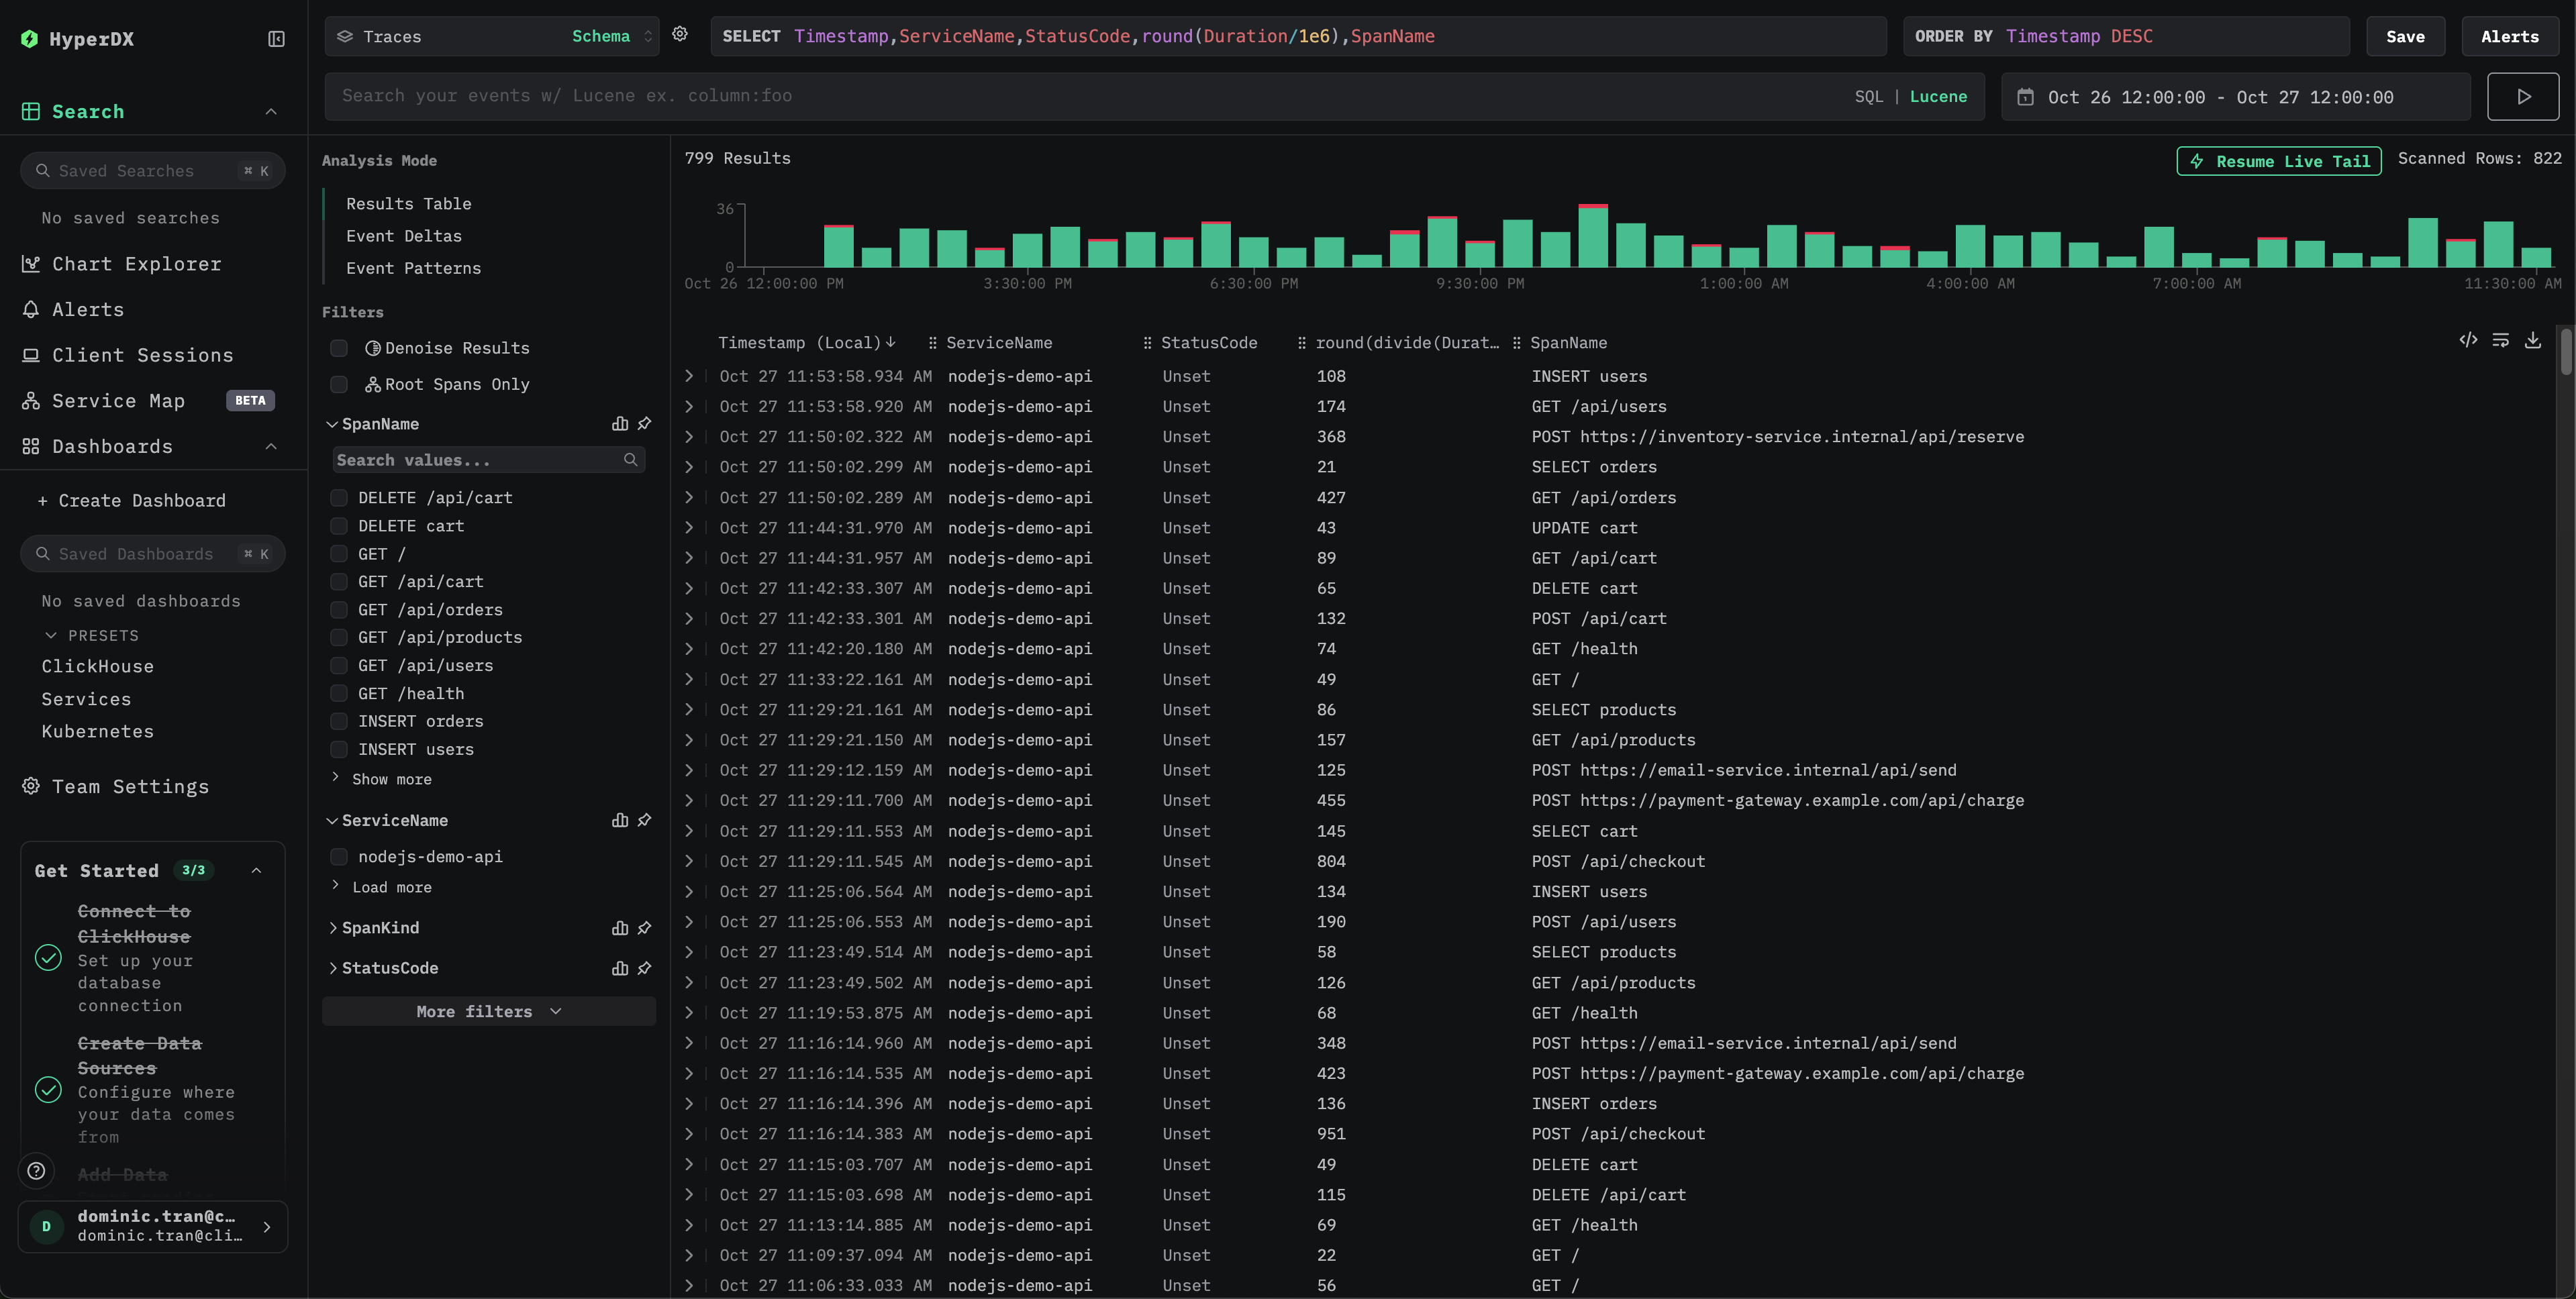The image size is (2576, 1299).
Task: Collapse the SpanName filter section
Action: [333, 424]
